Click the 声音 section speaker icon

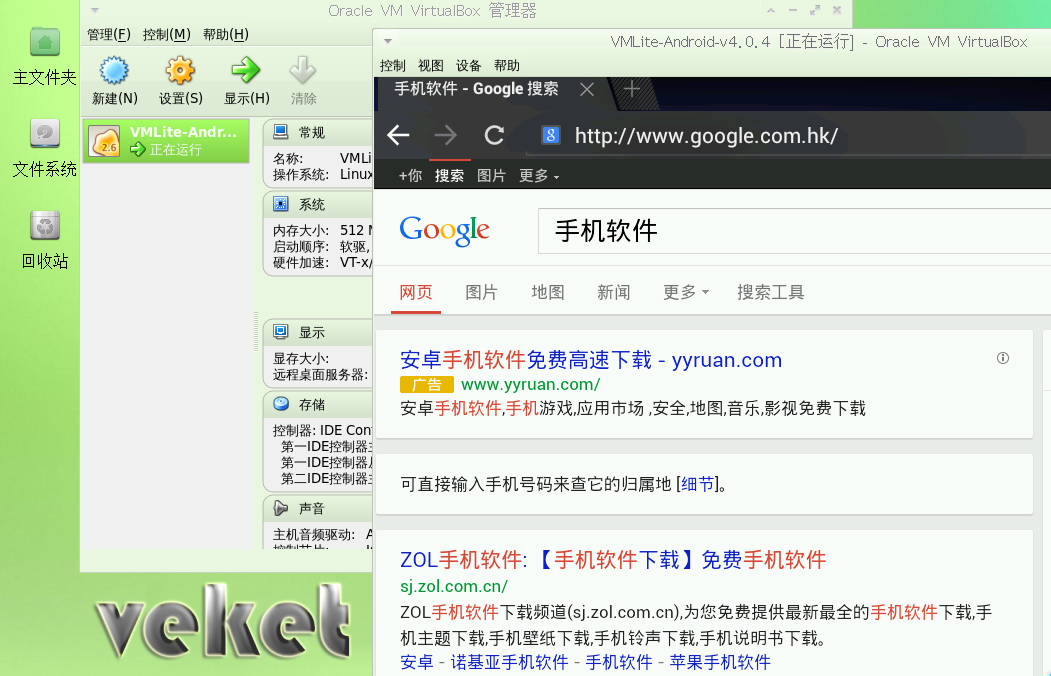(281, 508)
